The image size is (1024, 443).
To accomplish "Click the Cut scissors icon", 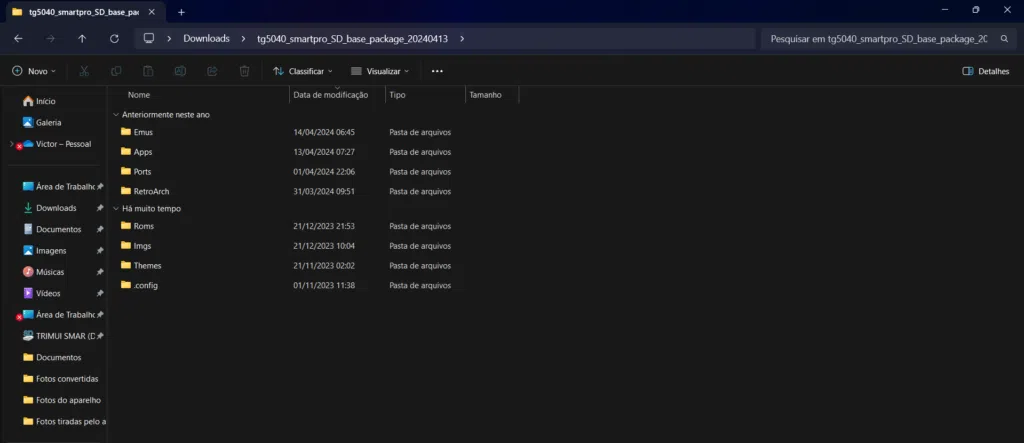I will click(x=84, y=72).
